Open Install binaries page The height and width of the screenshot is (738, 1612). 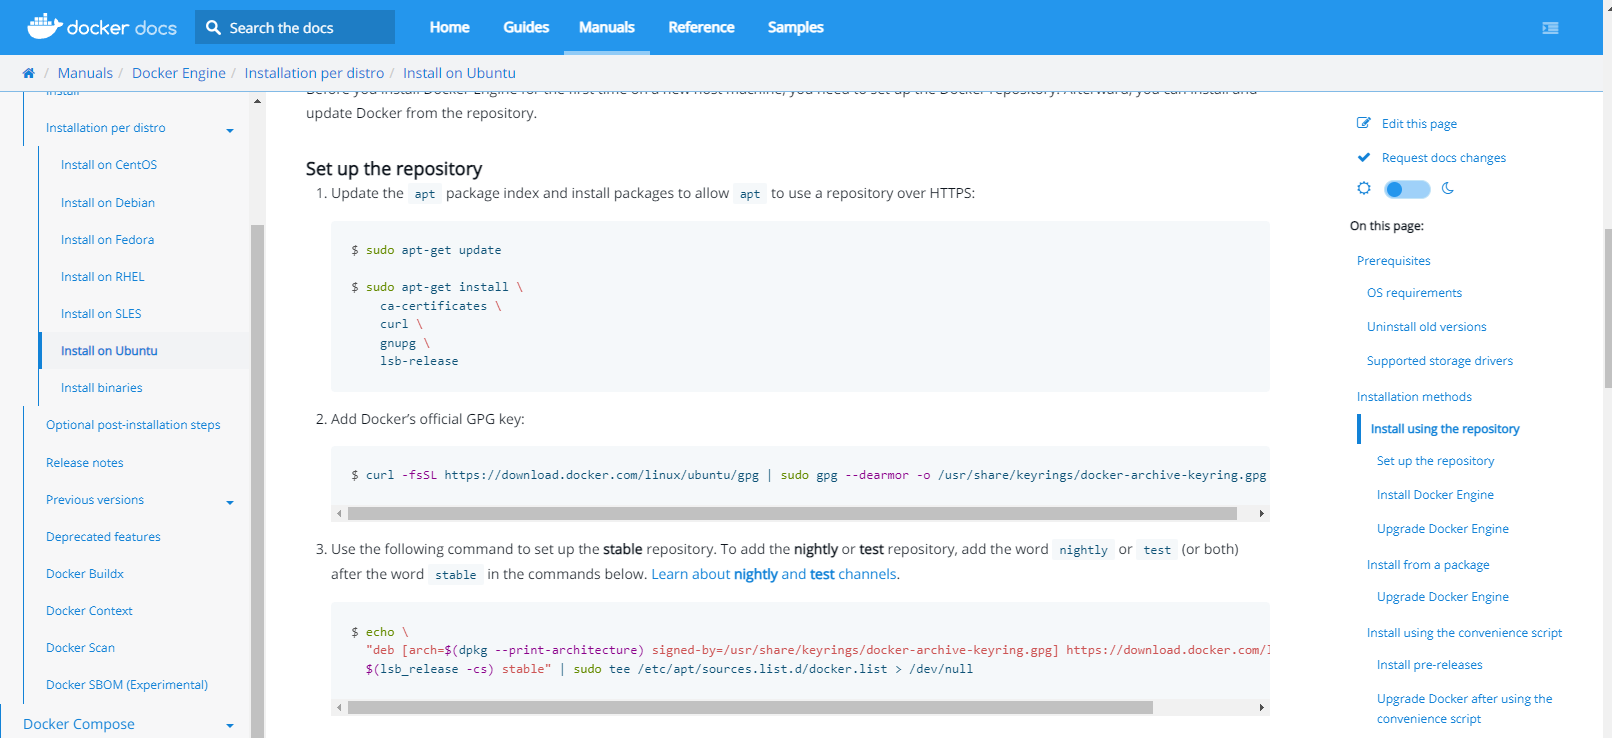click(101, 388)
